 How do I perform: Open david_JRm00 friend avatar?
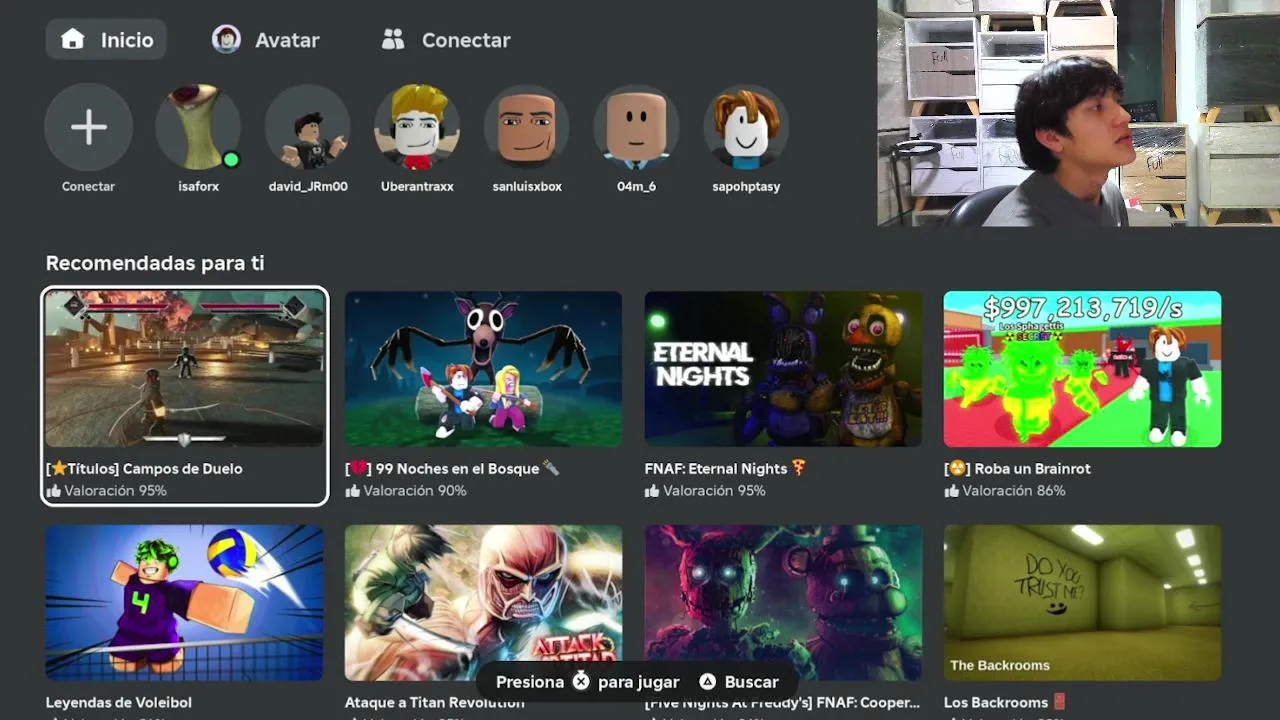308,127
